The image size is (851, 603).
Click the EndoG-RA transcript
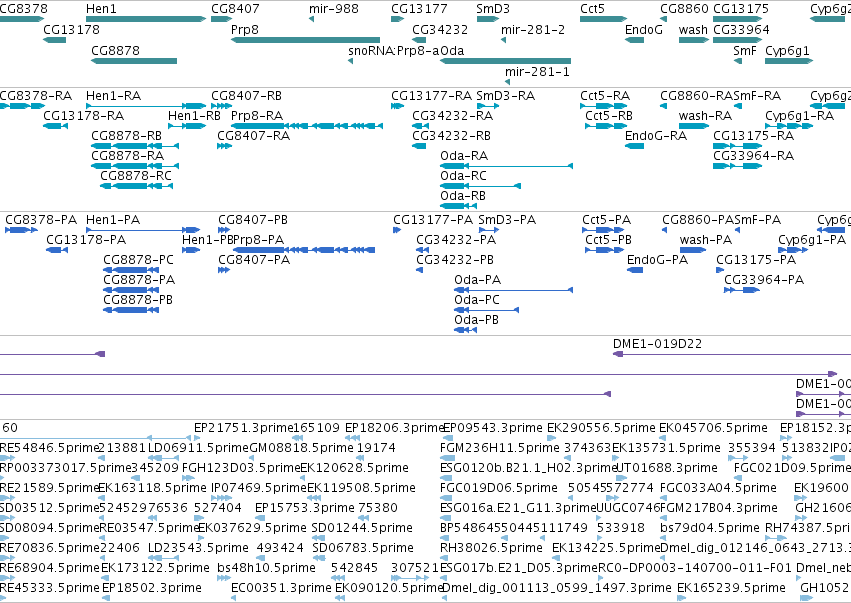pyautogui.click(x=635, y=146)
